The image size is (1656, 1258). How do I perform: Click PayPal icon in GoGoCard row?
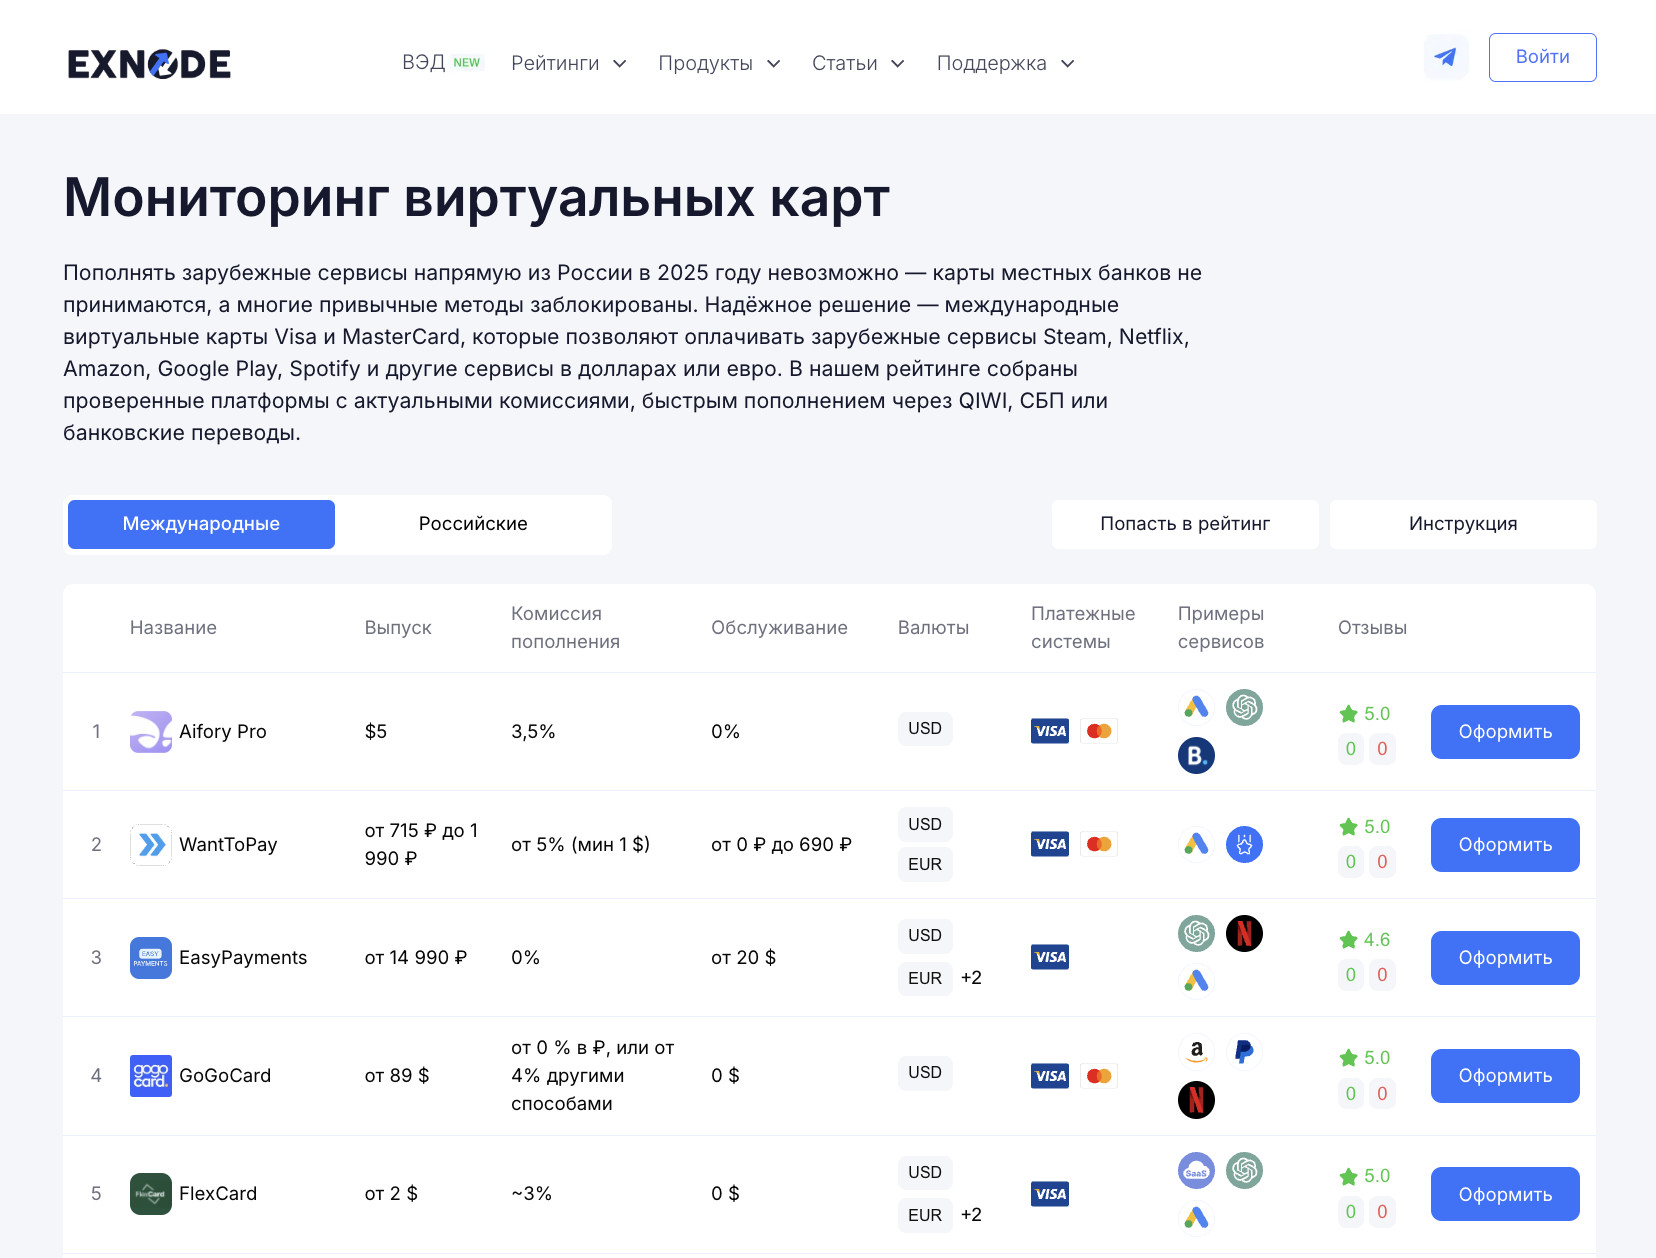click(x=1245, y=1052)
